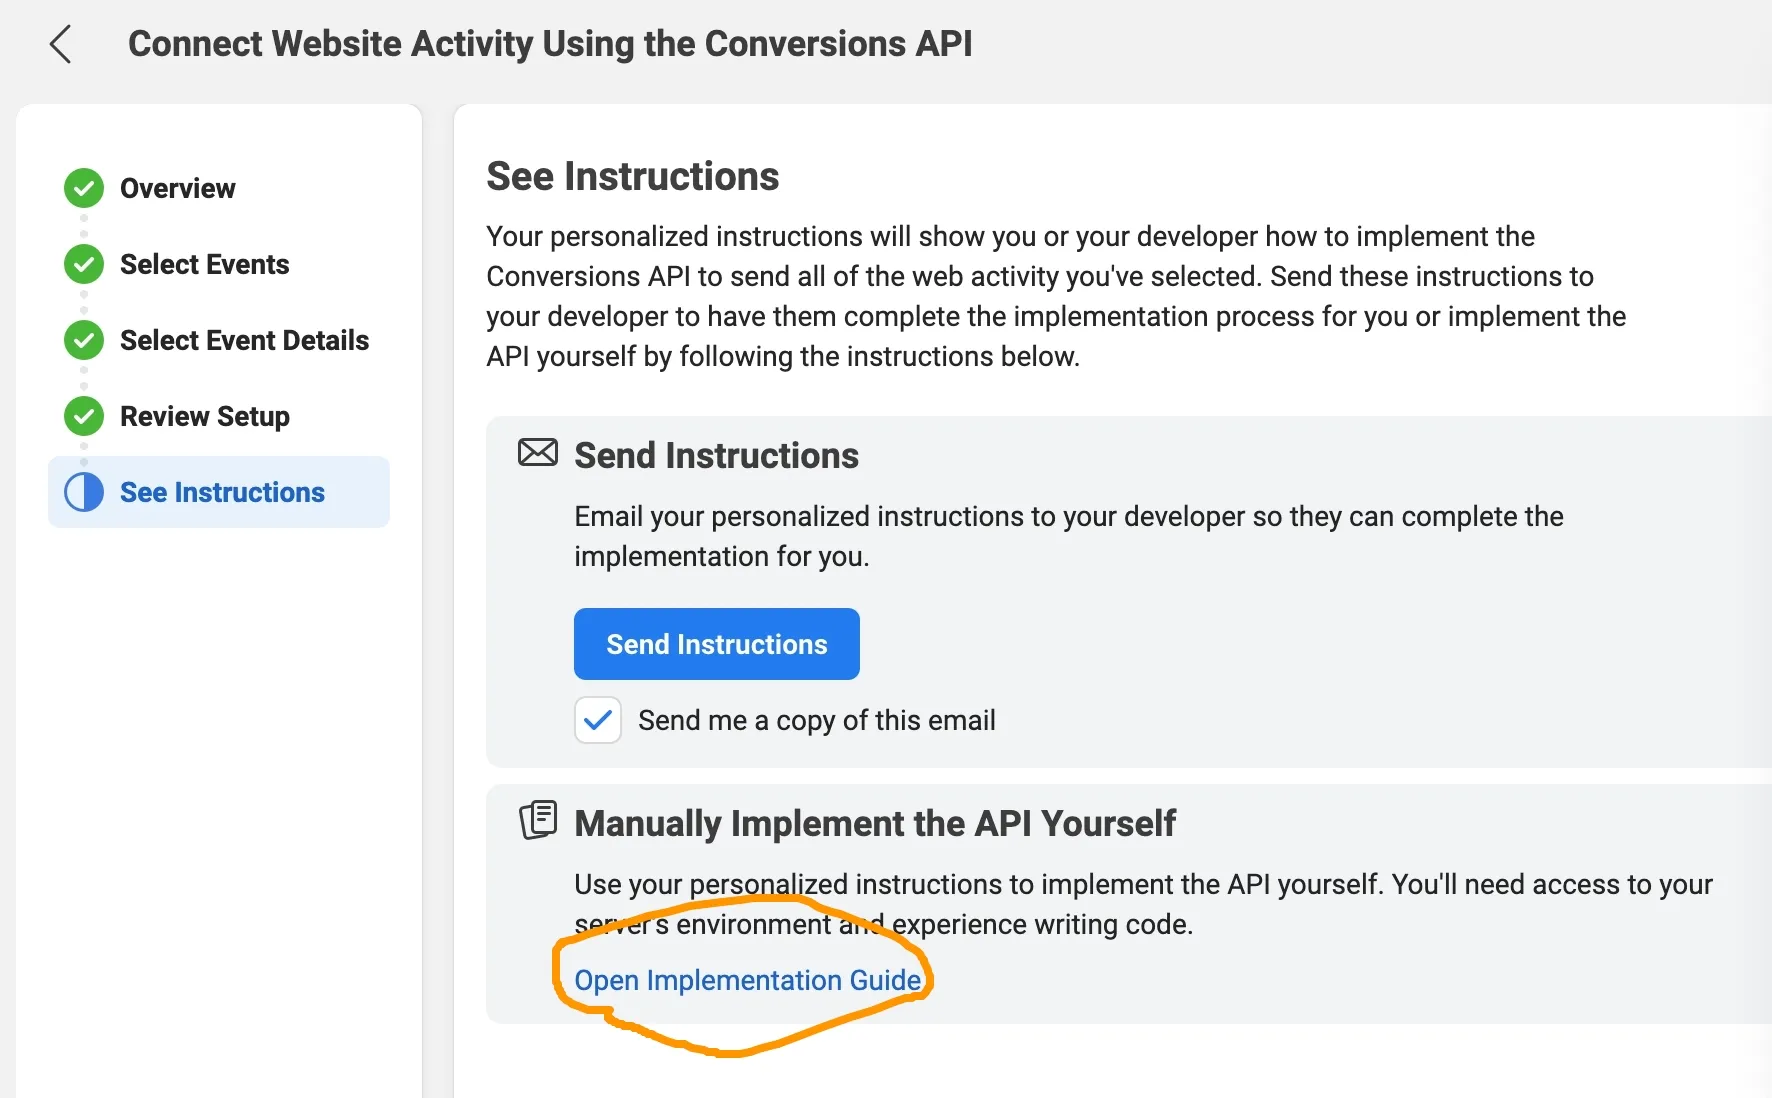Viewport: 1772px width, 1098px height.
Task: Click the green checkmark beside Select Event Details
Action: click(x=84, y=340)
